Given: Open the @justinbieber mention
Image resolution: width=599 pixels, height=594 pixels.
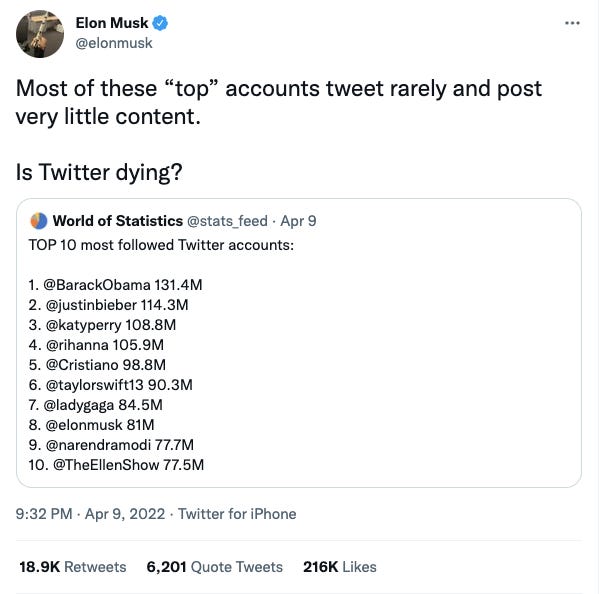Looking at the screenshot, I should pos(91,305).
